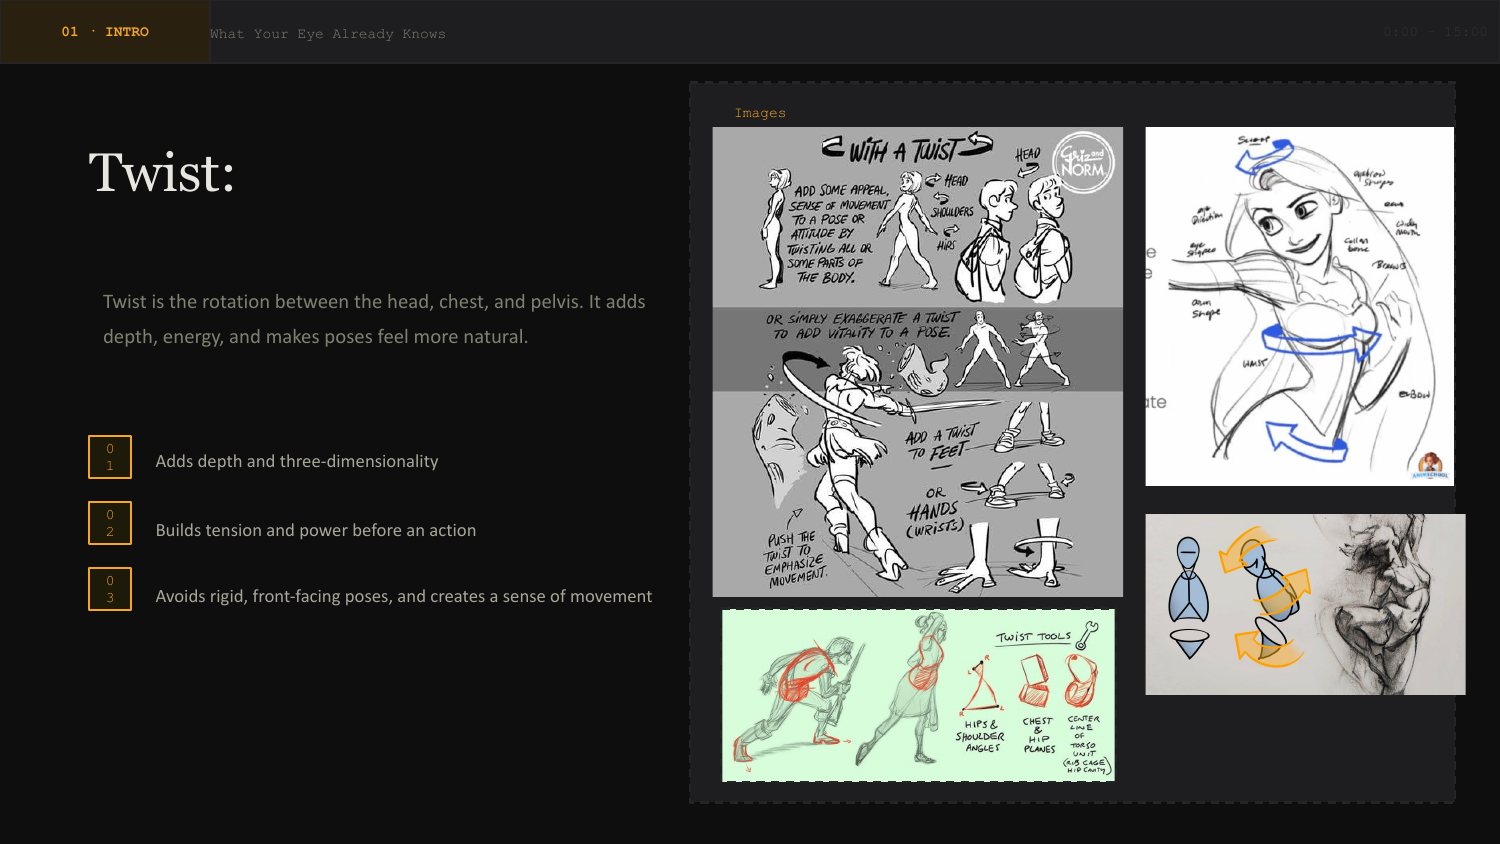Click the "Images" panel label
Viewport: 1500px width, 844px height.
coord(760,113)
